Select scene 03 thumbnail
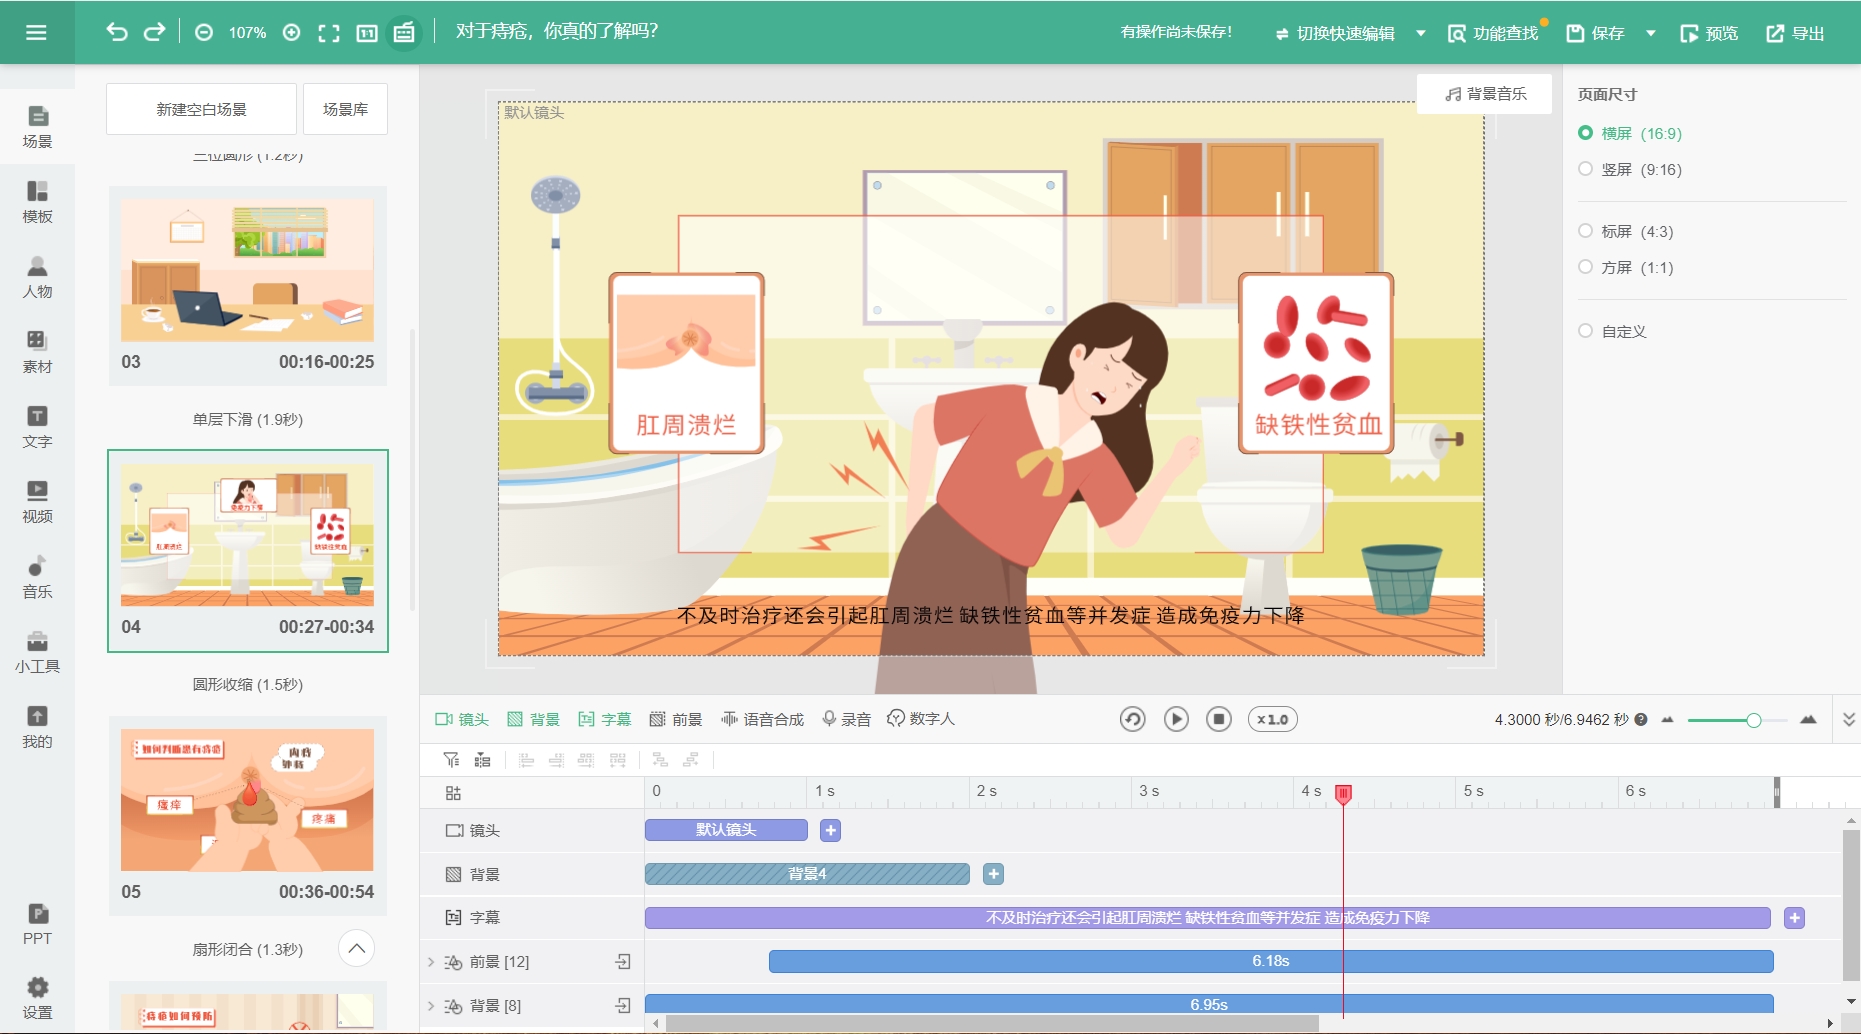This screenshot has height=1034, width=1861. [x=247, y=285]
